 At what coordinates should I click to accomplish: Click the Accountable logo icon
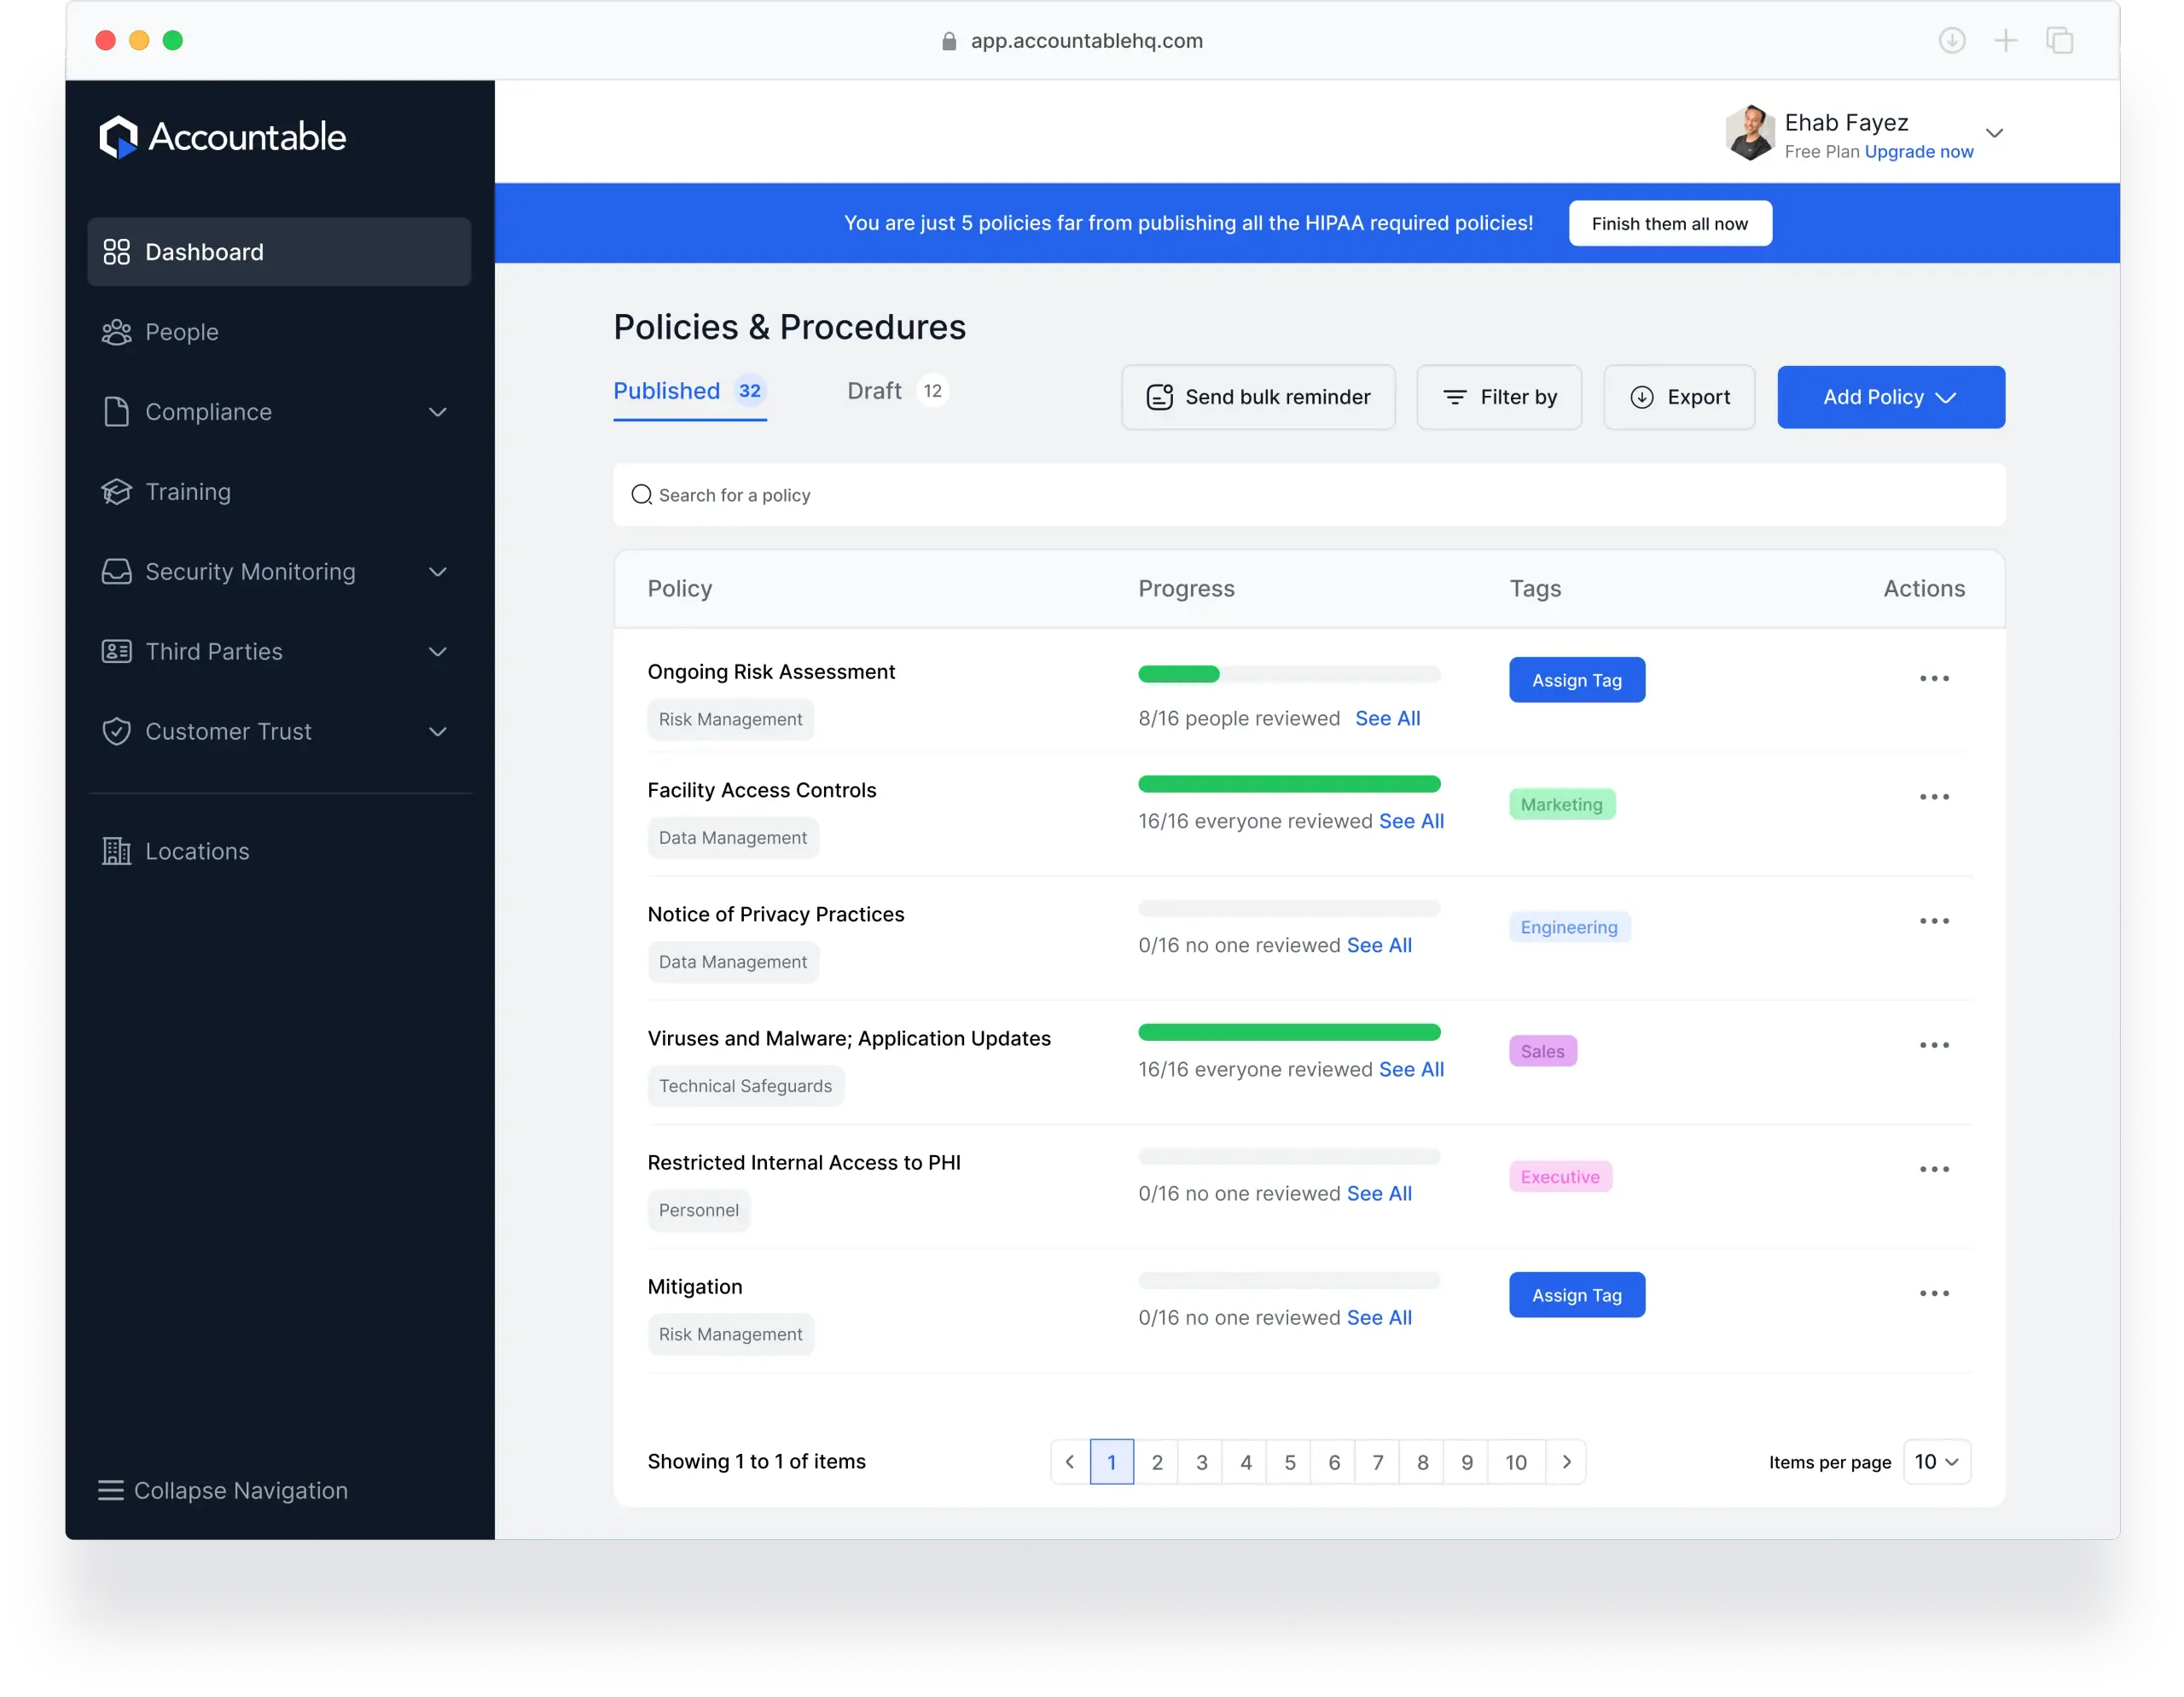point(118,137)
